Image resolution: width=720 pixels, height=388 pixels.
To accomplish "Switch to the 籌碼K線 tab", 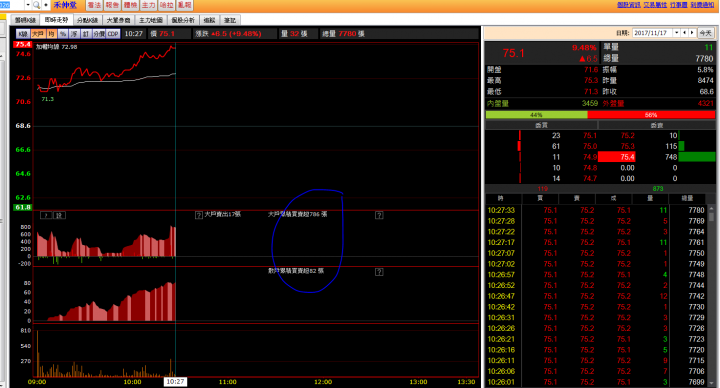I will click(25, 20).
